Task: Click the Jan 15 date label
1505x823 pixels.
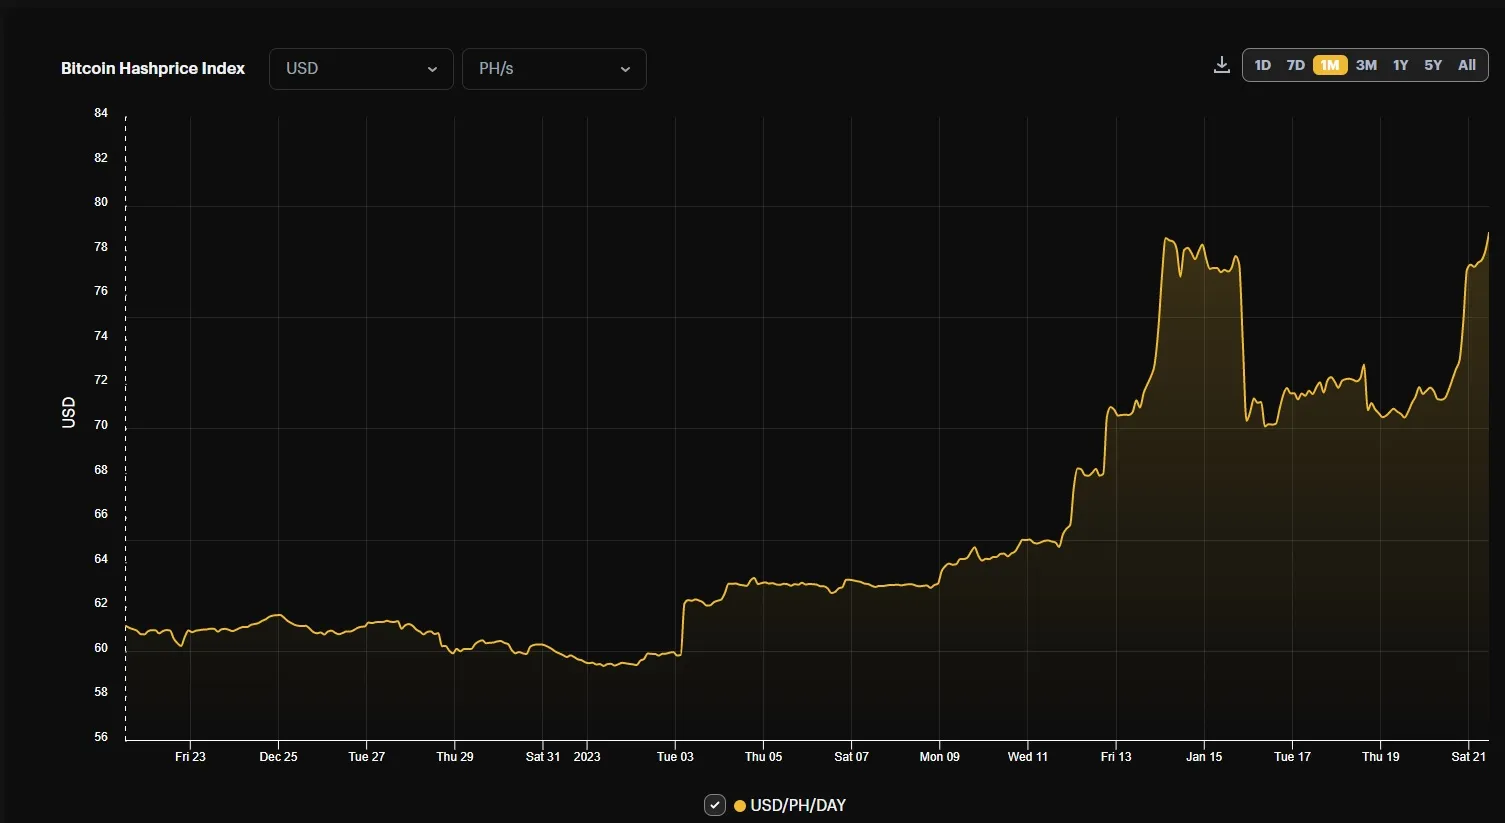Action: [x=1204, y=757]
